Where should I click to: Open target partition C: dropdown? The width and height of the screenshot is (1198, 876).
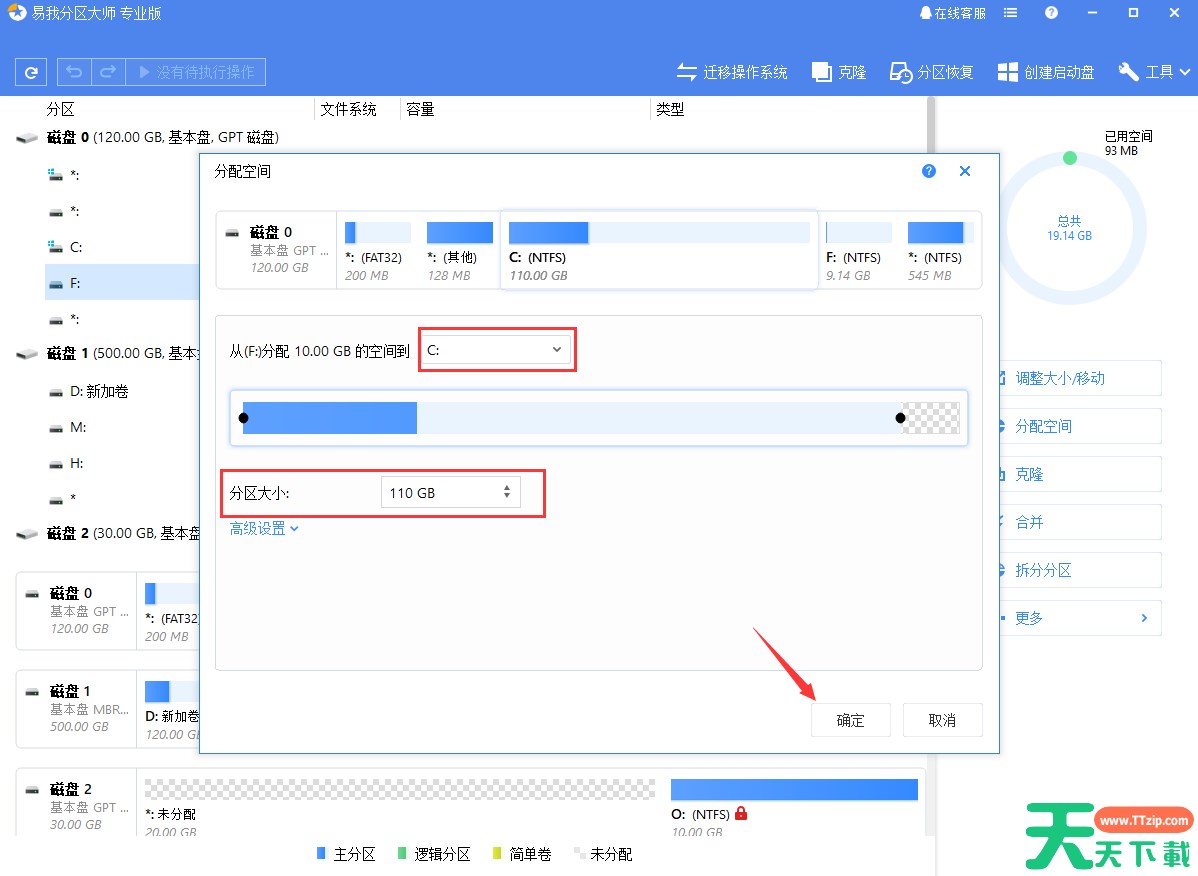[x=496, y=350]
